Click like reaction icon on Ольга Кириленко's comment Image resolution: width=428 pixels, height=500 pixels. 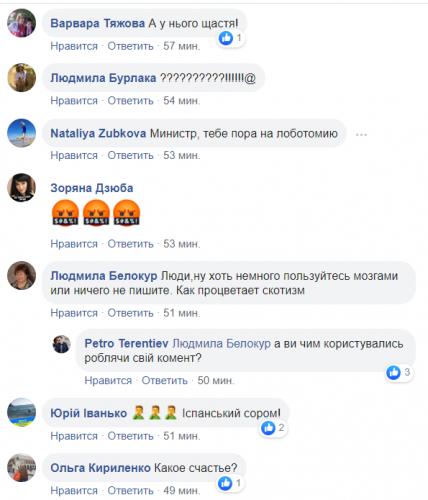(x=225, y=483)
